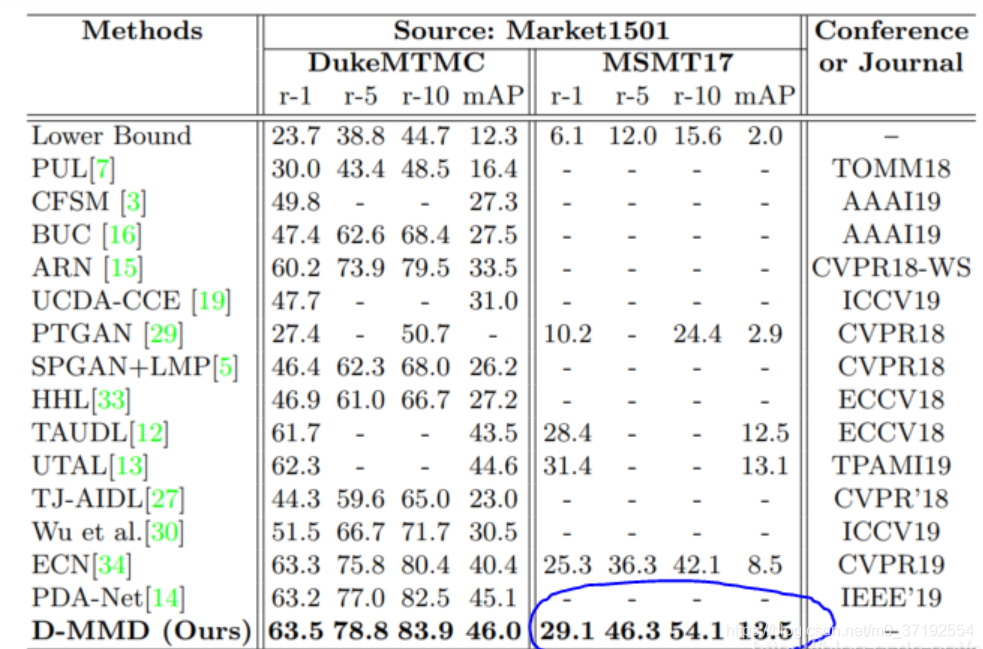The image size is (983, 649).
Task: Follow reference [16] for BUC
Action: 122,235
